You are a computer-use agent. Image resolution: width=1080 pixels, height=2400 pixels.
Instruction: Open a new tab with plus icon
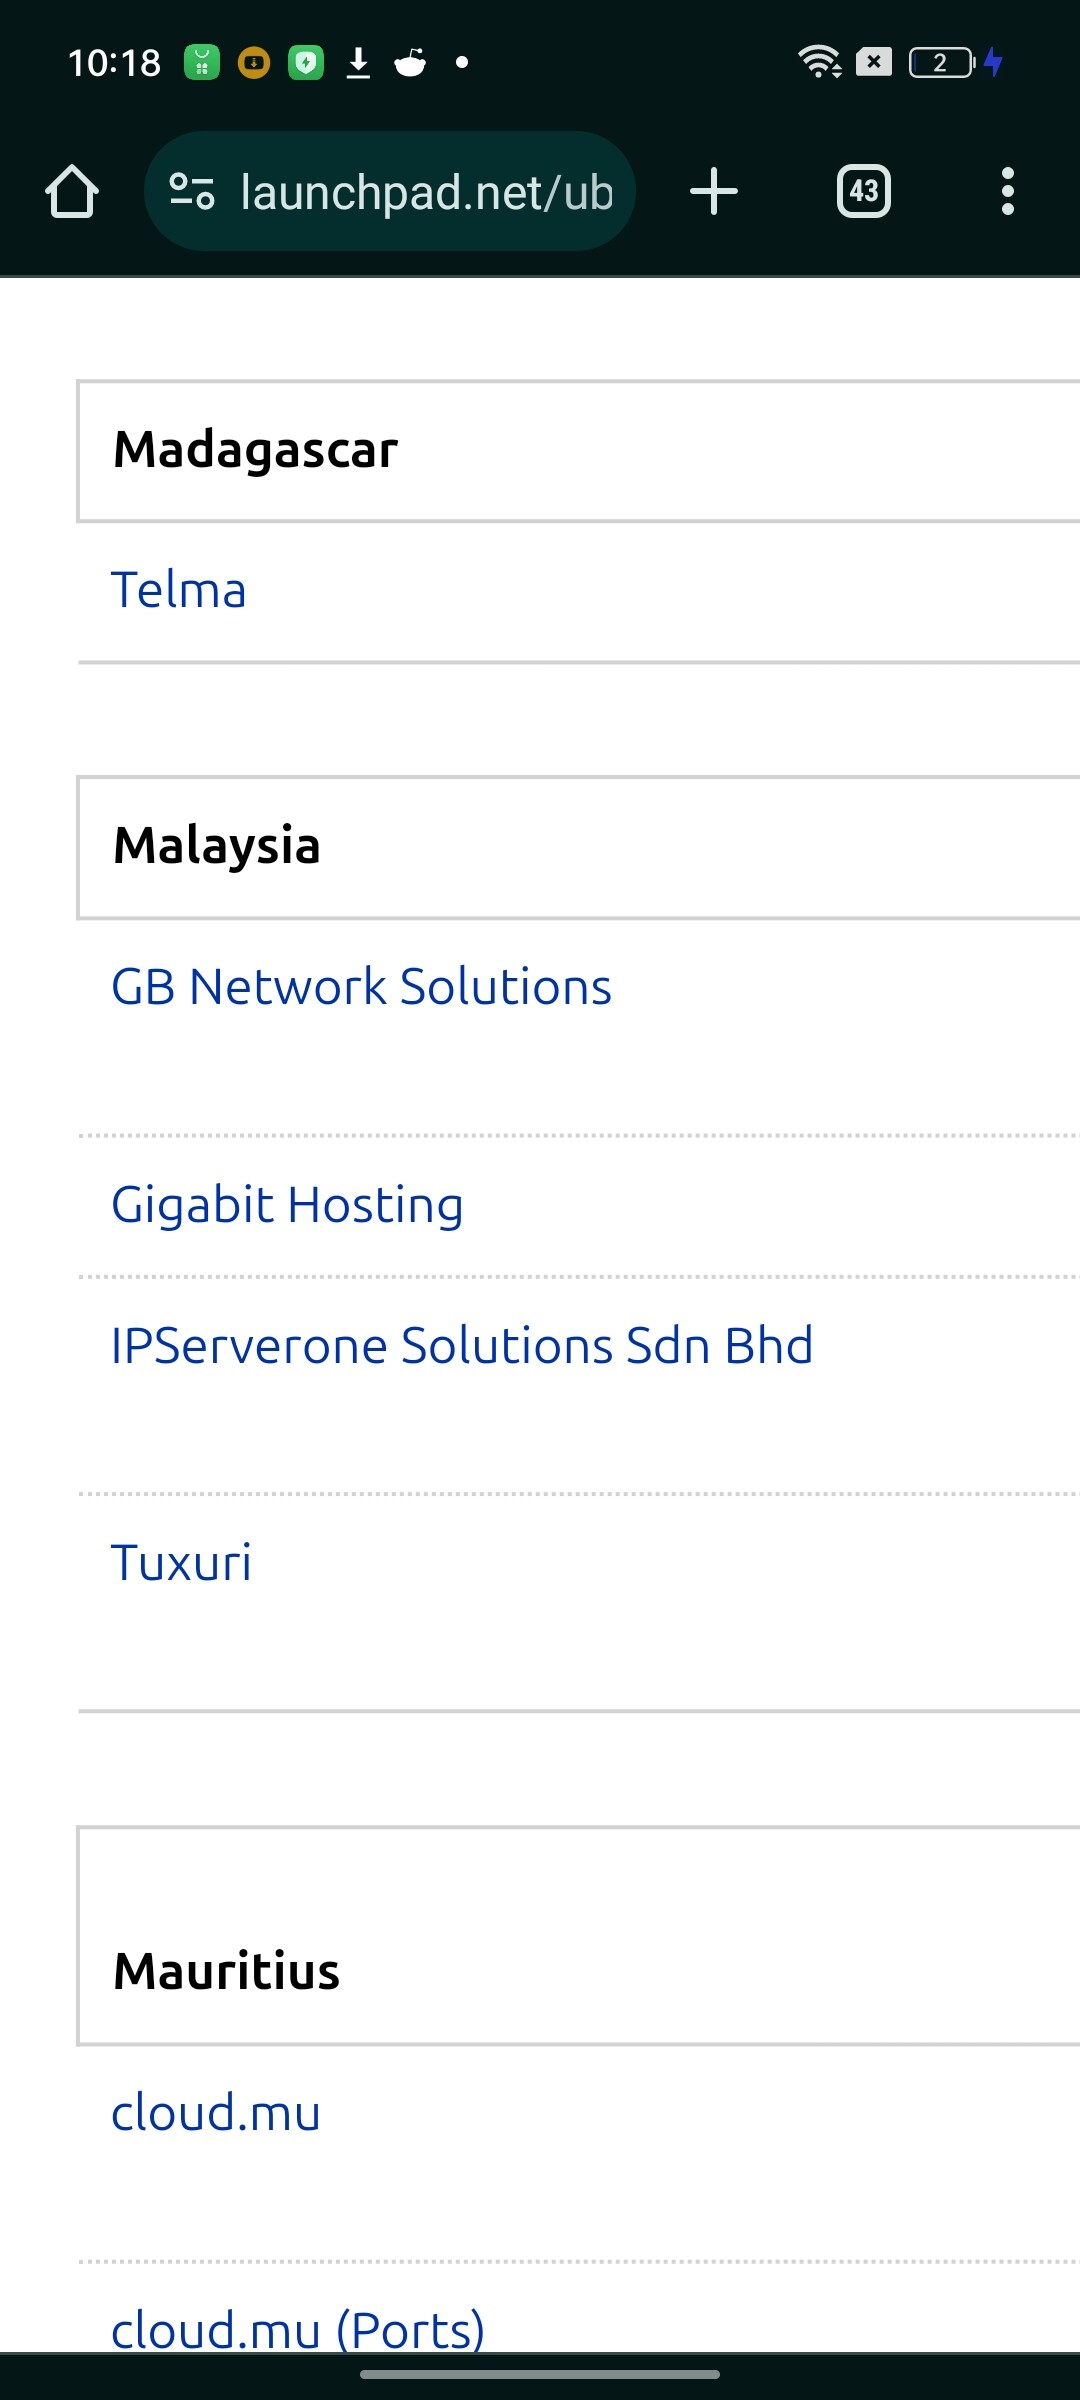click(714, 191)
